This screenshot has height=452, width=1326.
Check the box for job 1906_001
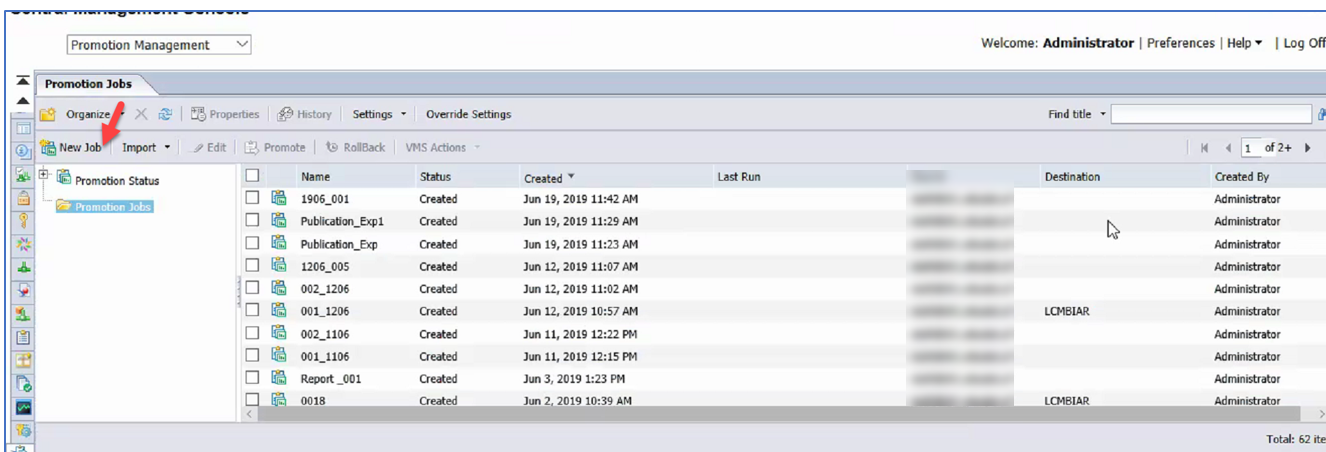[253, 198]
